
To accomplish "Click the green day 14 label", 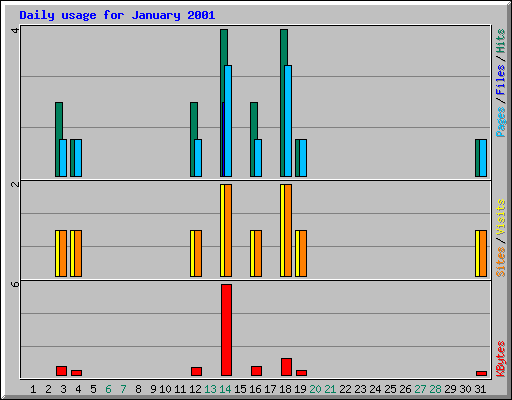I will [x=225, y=389].
